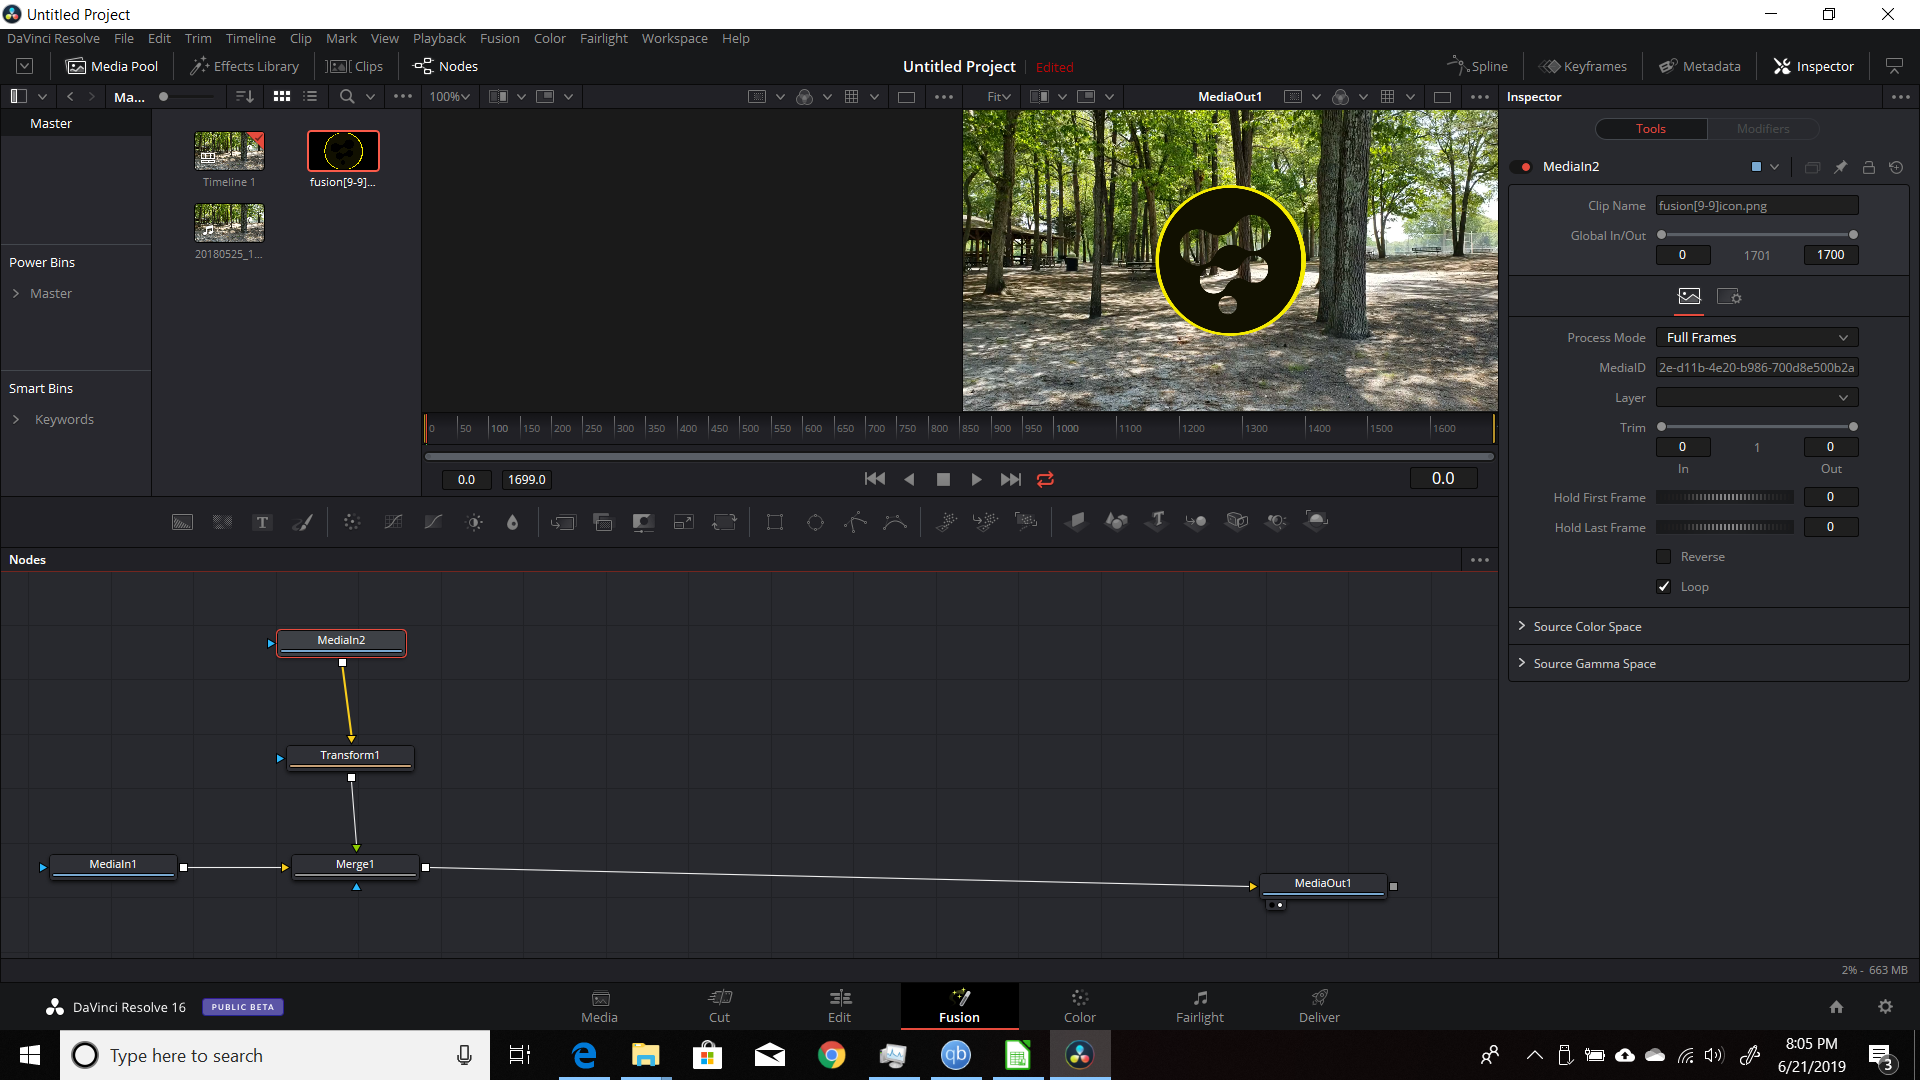Viewport: 1920px width, 1080px height.
Task: Open the Fusion menu
Action: point(499,39)
